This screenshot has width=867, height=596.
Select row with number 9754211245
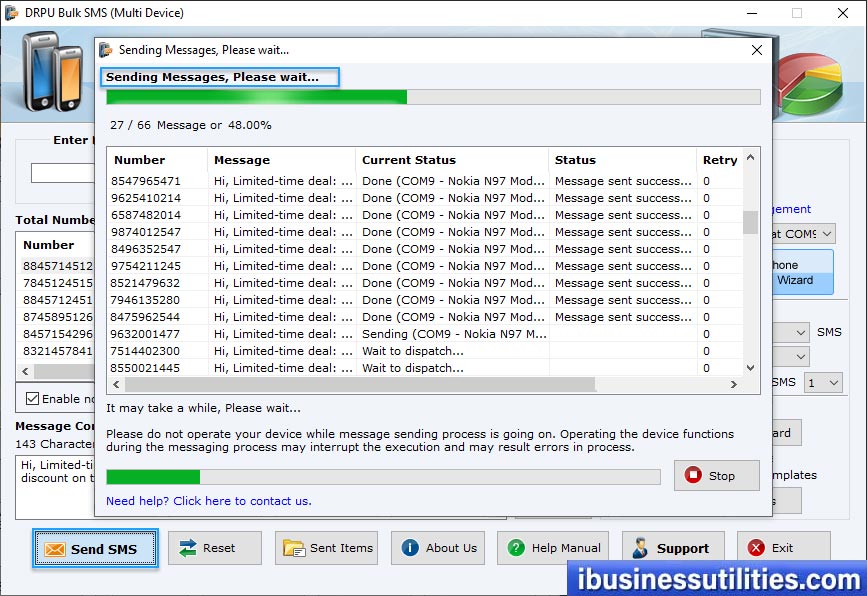point(425,266)
